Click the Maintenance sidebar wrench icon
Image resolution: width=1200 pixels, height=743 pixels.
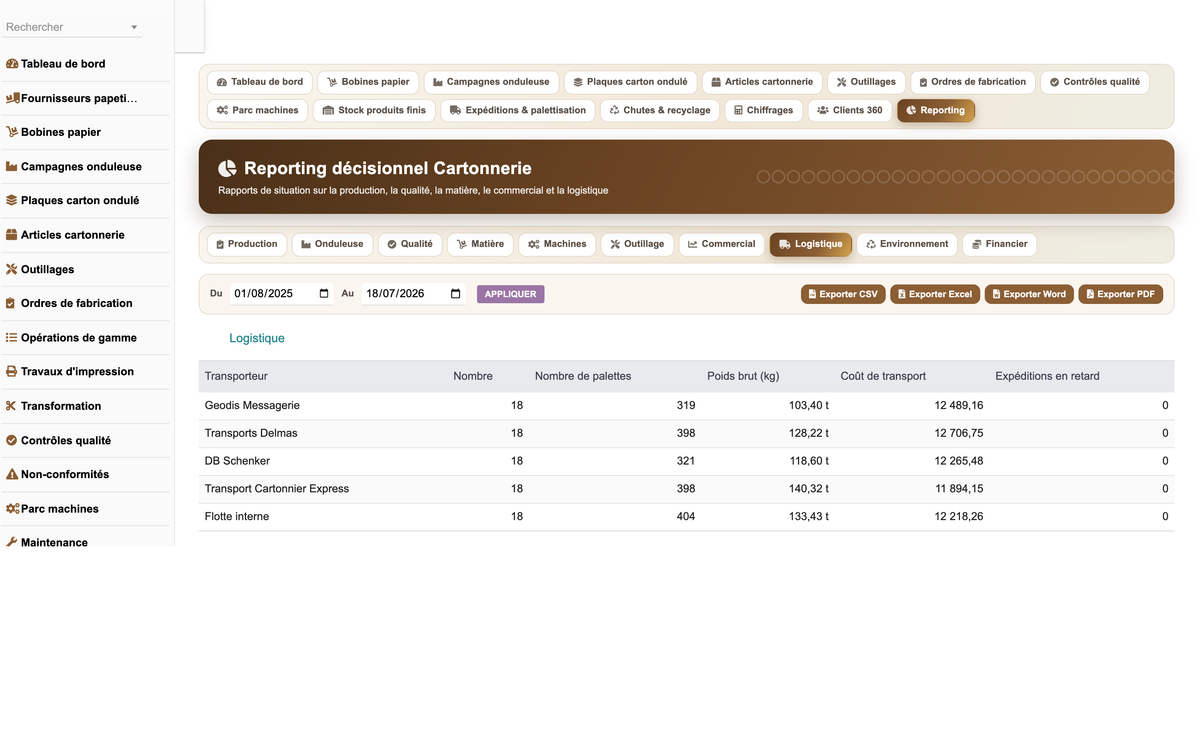click(12, 542)
